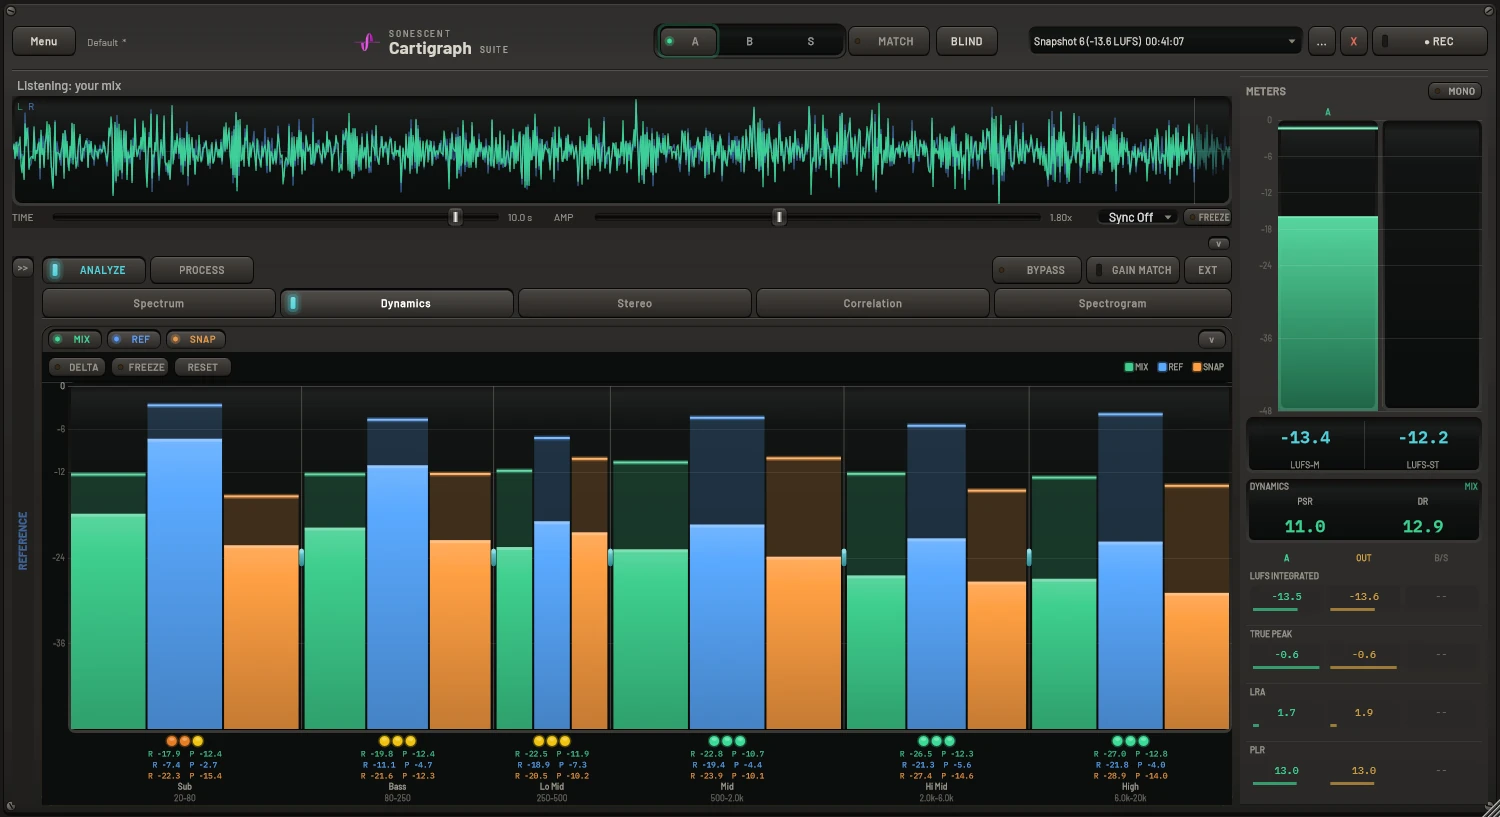Toggle the MIX layer visibility
The image size is (1500, 817).
point(74,339)
